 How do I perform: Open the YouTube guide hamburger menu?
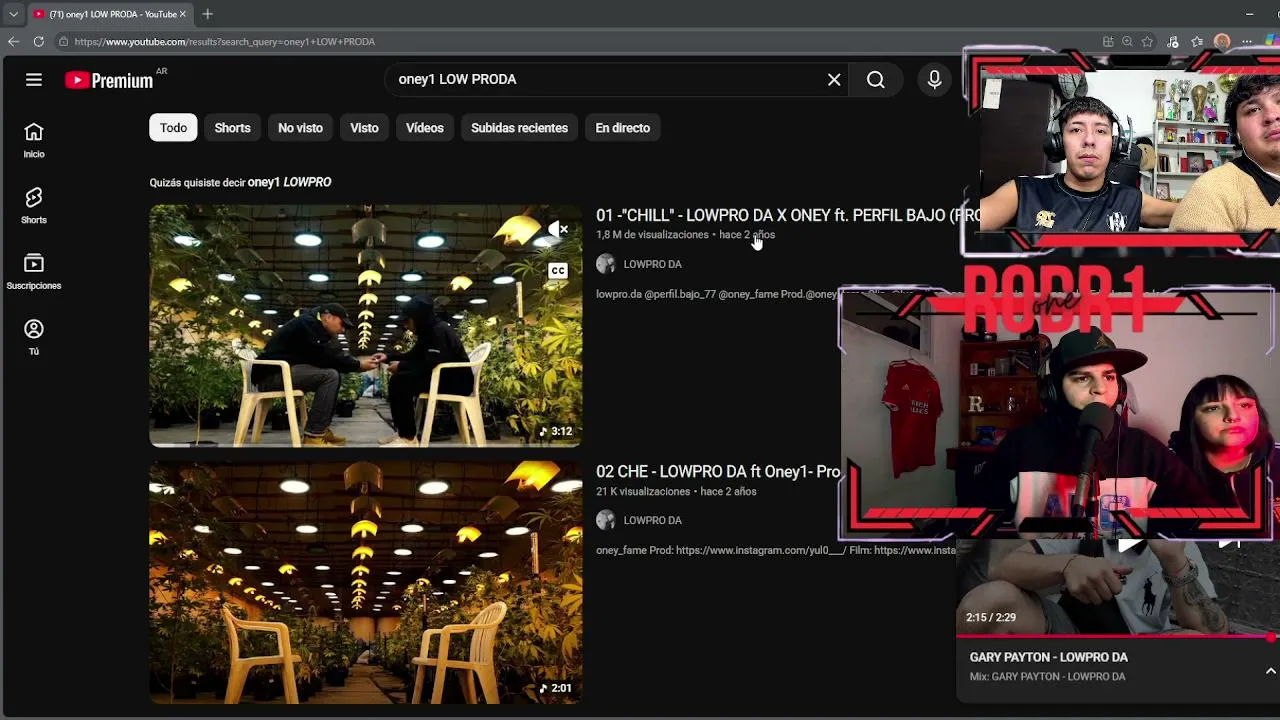click(34, 80)
